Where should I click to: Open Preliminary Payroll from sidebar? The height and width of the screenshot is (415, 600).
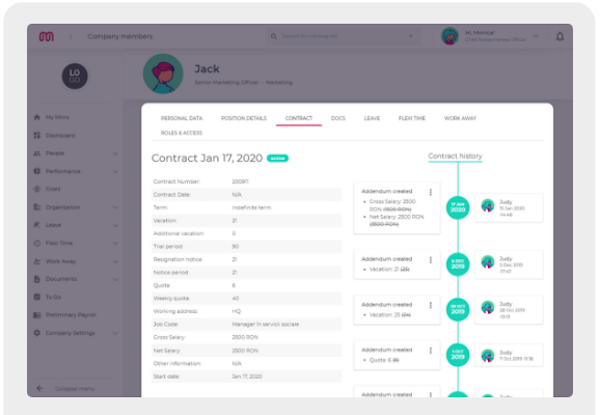click(37, 315)
